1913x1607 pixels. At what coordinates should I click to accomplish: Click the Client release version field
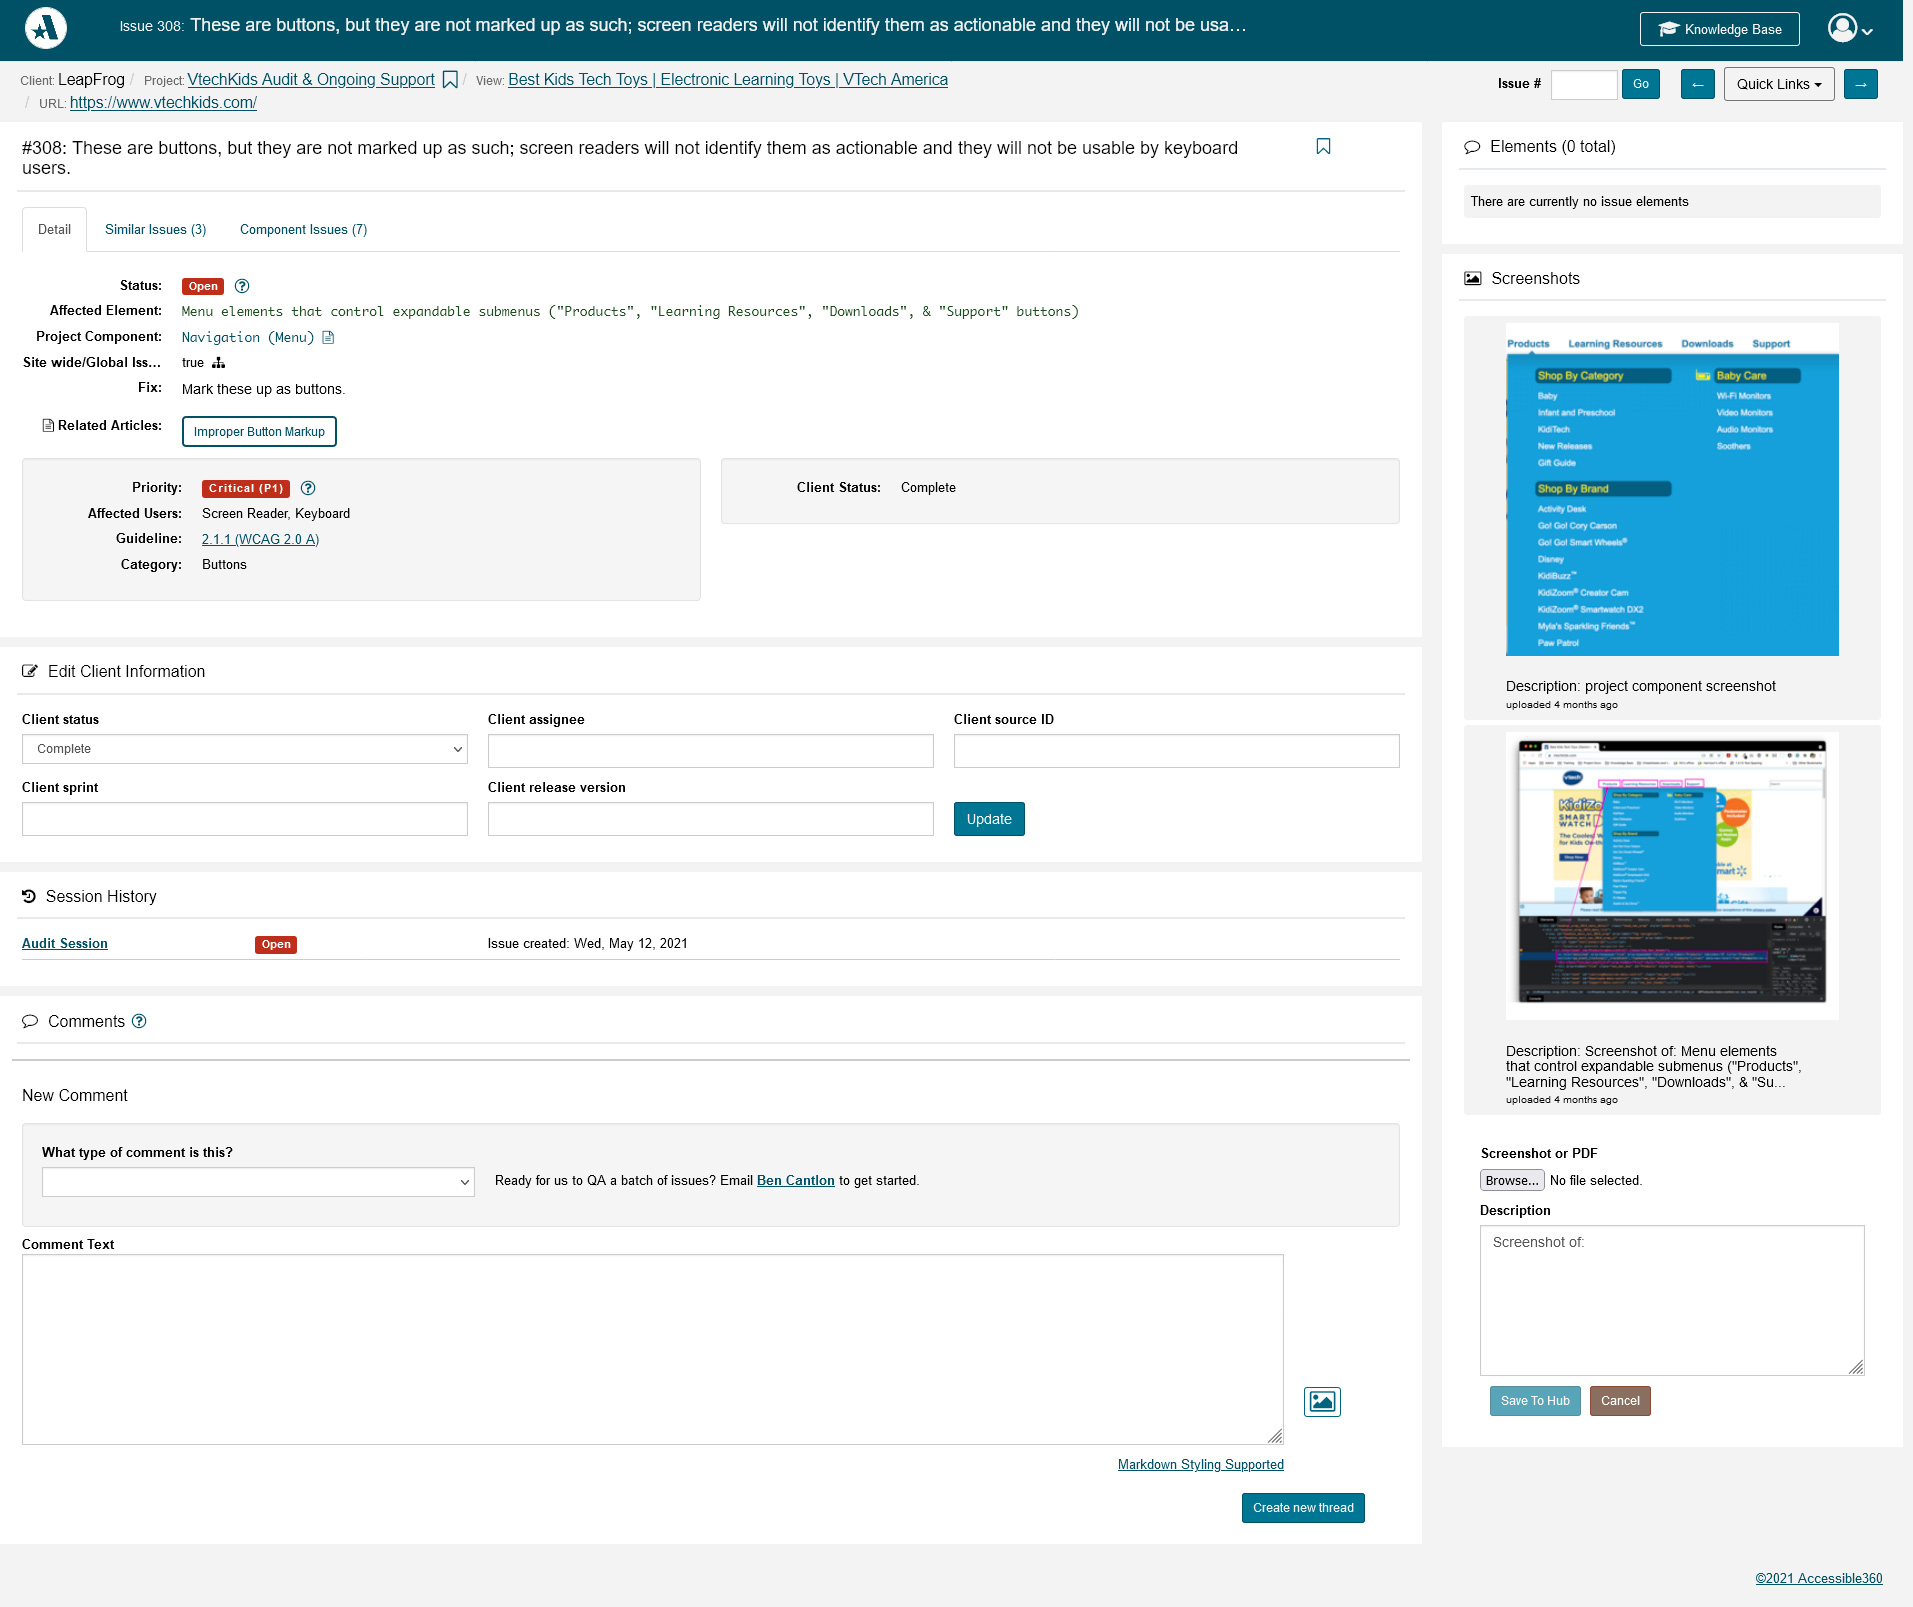[x=711, y=819]
